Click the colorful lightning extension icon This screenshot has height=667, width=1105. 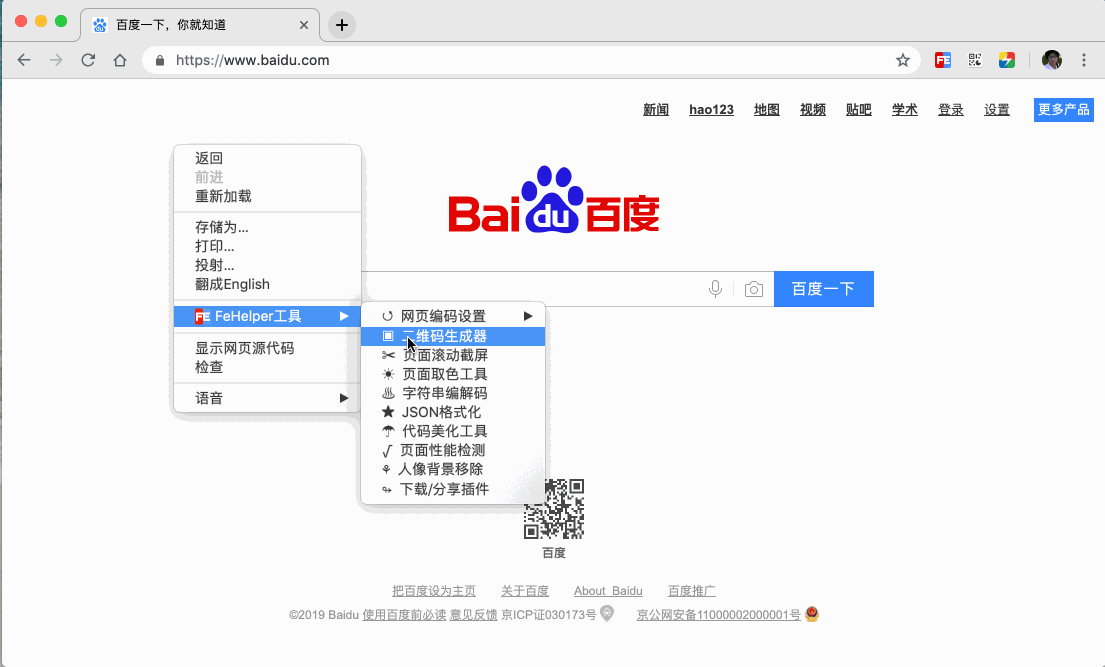click(x=1006, y=60)
